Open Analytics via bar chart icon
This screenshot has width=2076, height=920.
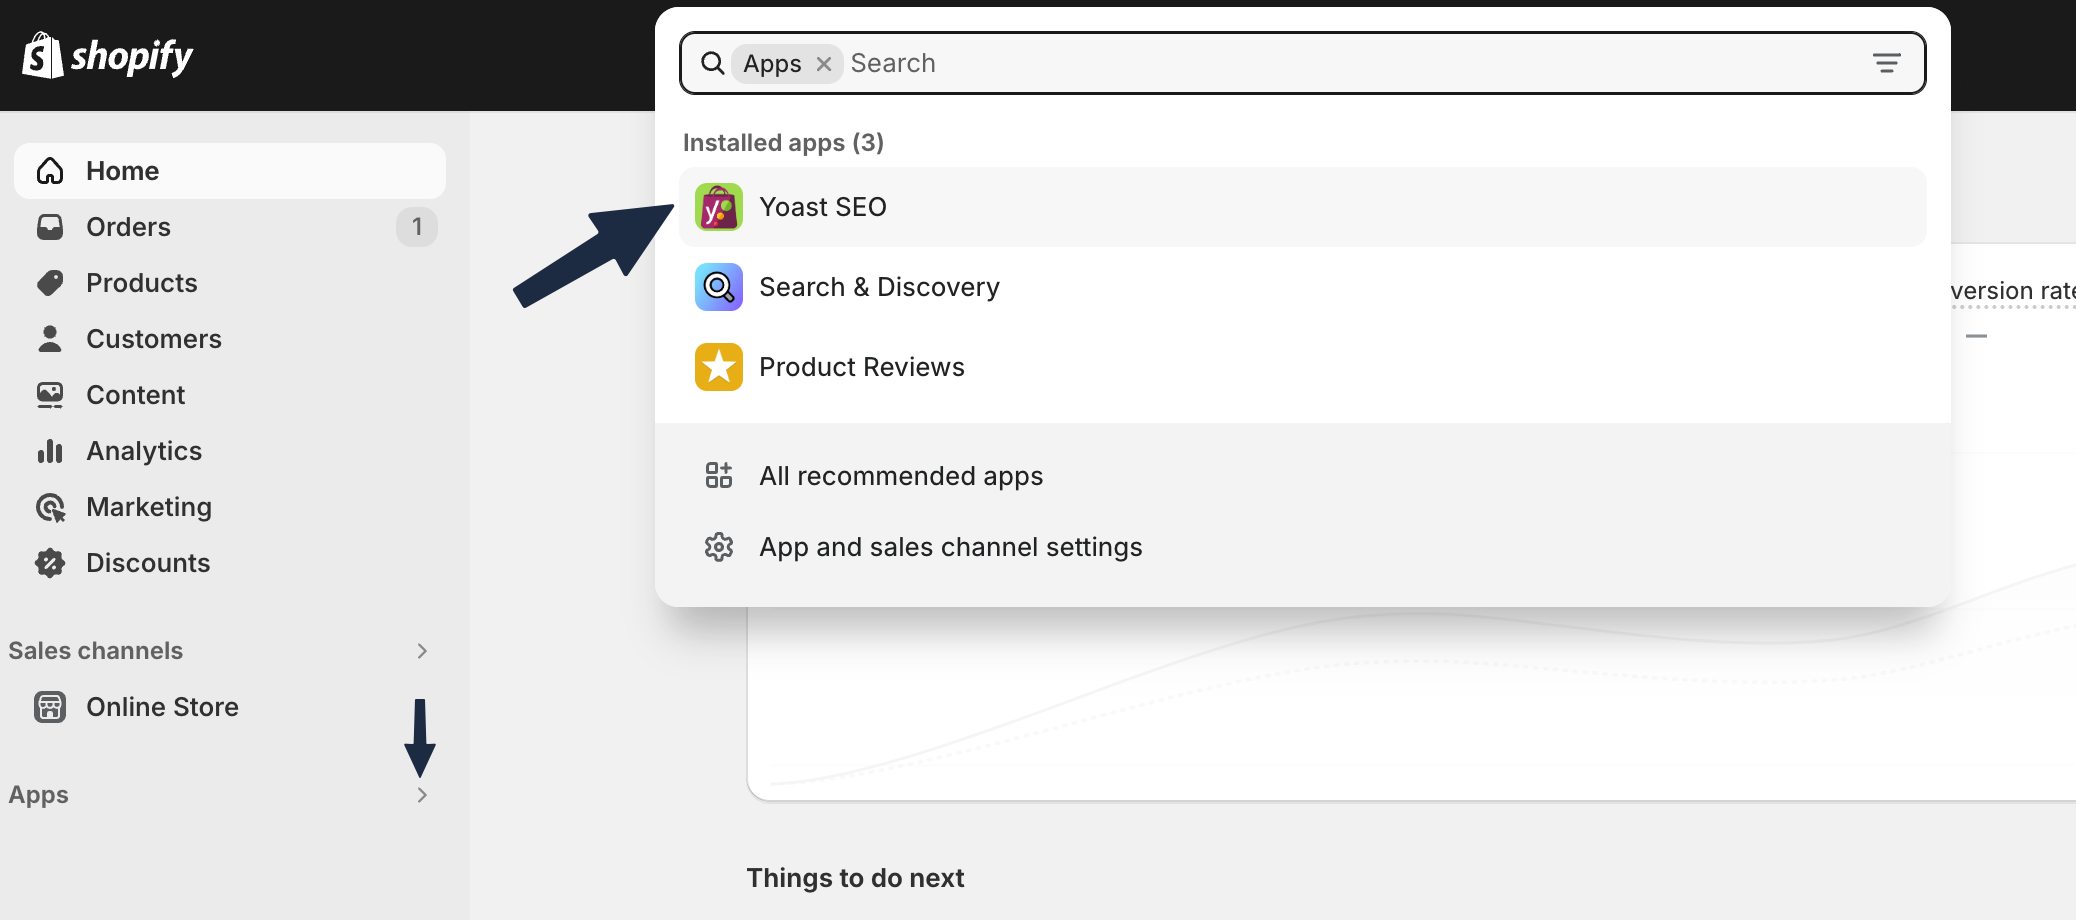click(50, 451)
